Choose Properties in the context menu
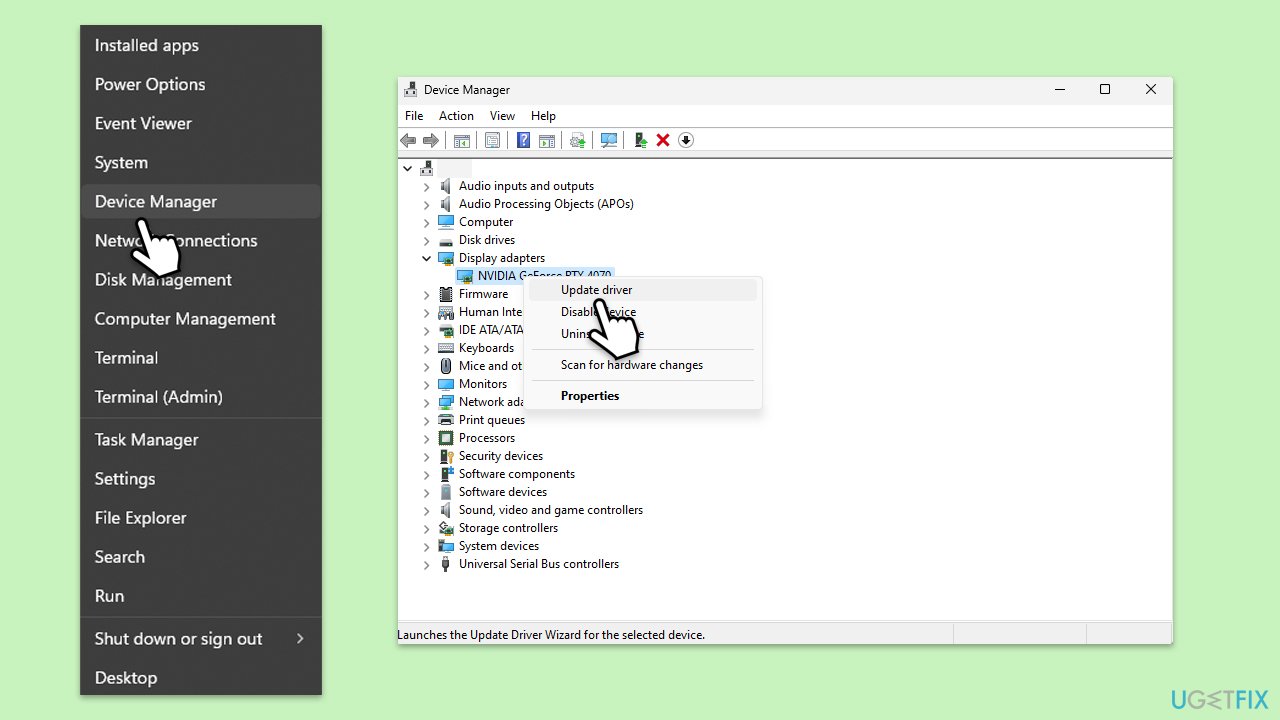The image size is (1280, 720). pos(642,396)
